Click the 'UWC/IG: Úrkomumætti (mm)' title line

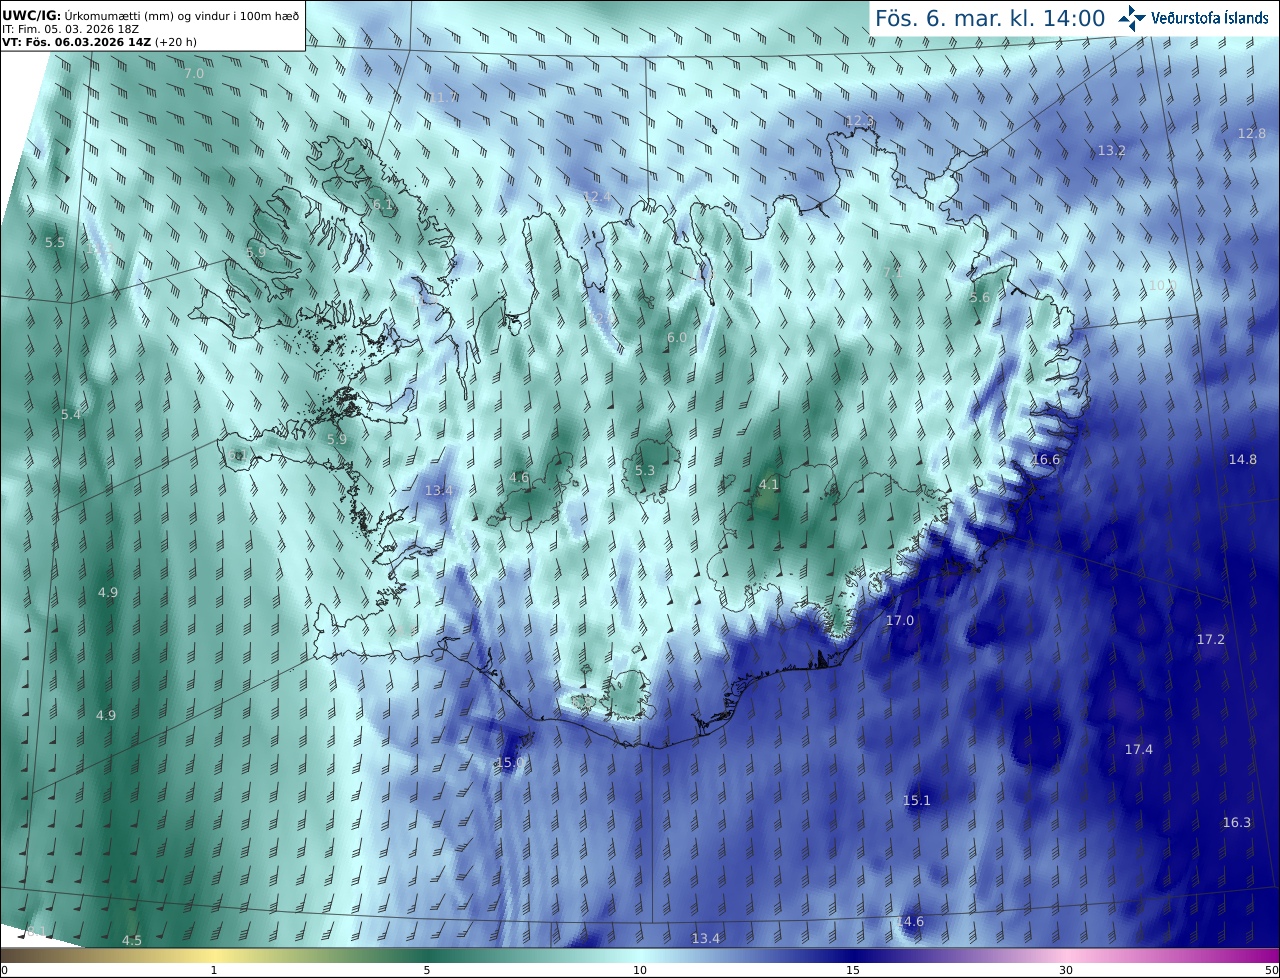[152, 15]
